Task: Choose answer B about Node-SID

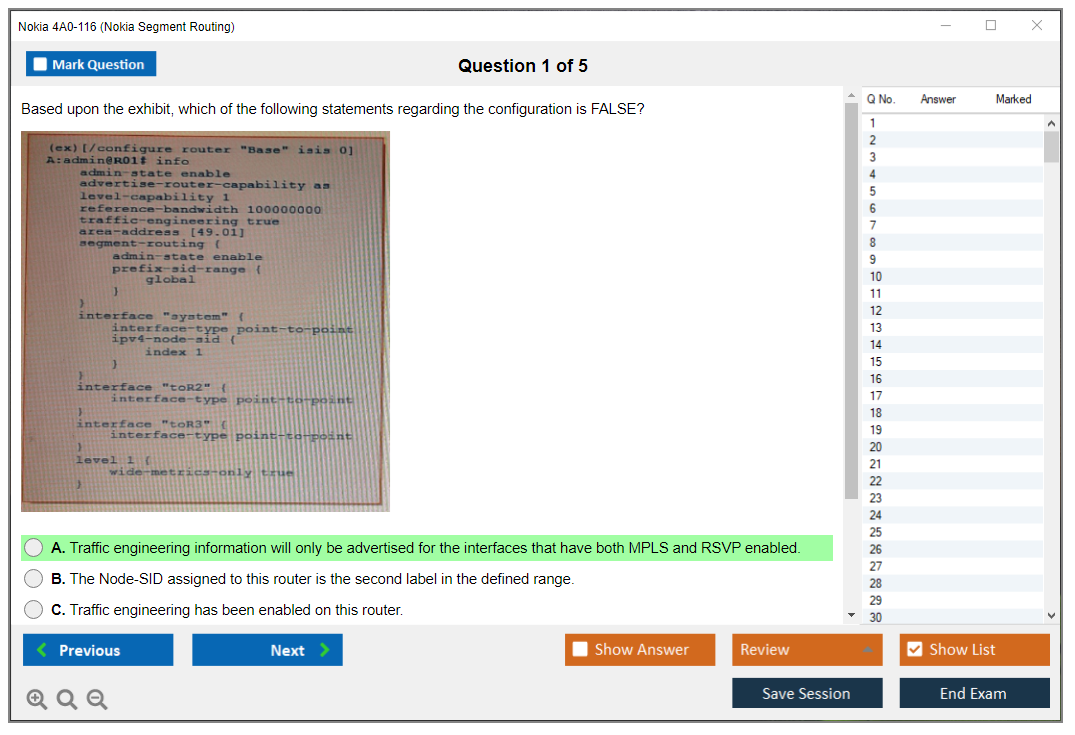Action: tap(34, 579)
